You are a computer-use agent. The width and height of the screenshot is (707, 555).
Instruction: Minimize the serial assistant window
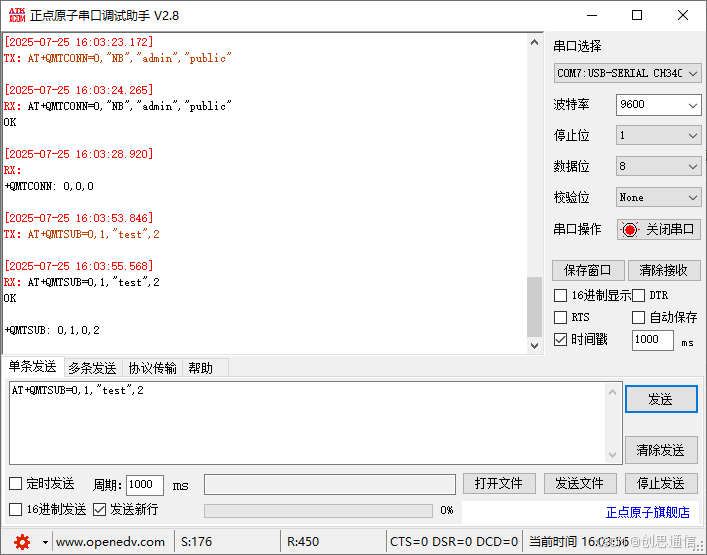(x=592, y=15)
